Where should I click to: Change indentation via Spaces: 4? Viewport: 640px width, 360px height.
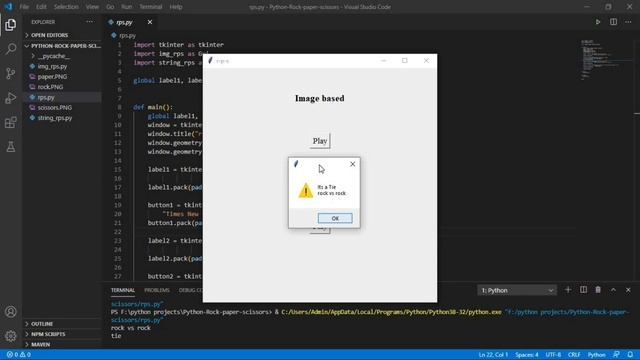(527, 355)
